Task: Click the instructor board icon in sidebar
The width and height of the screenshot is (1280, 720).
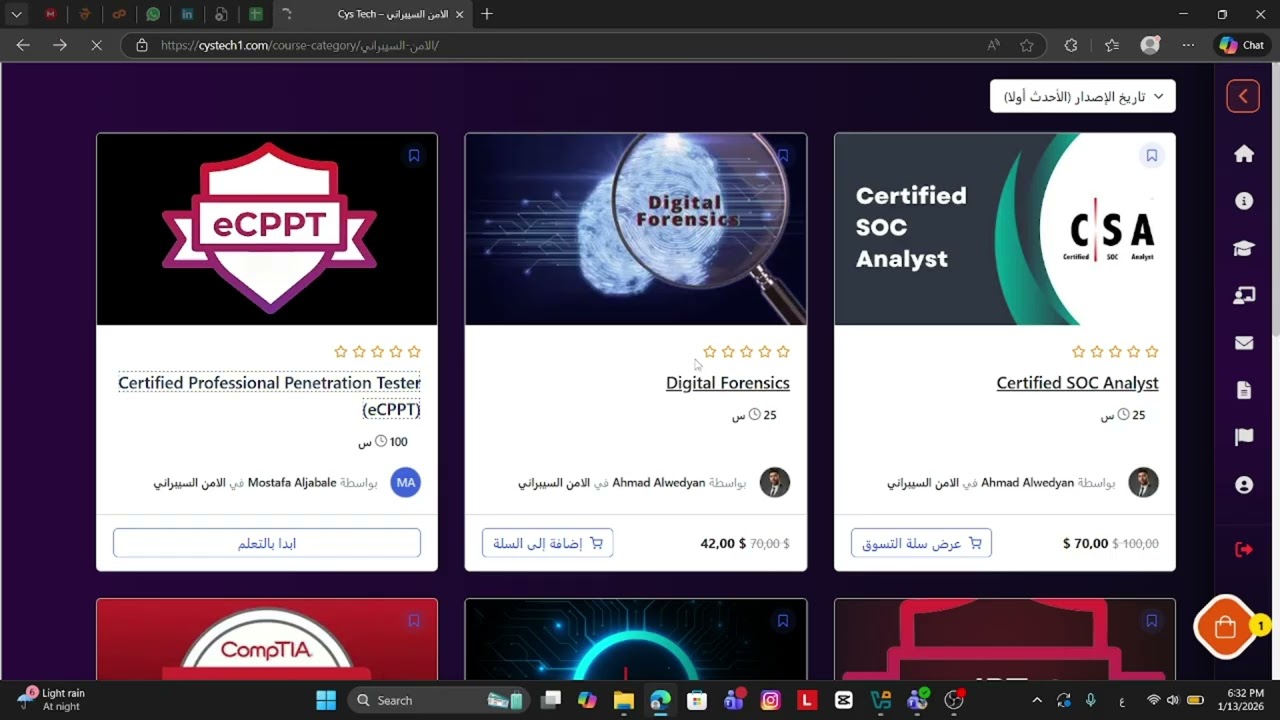Action: click(x=1244, y=295)
